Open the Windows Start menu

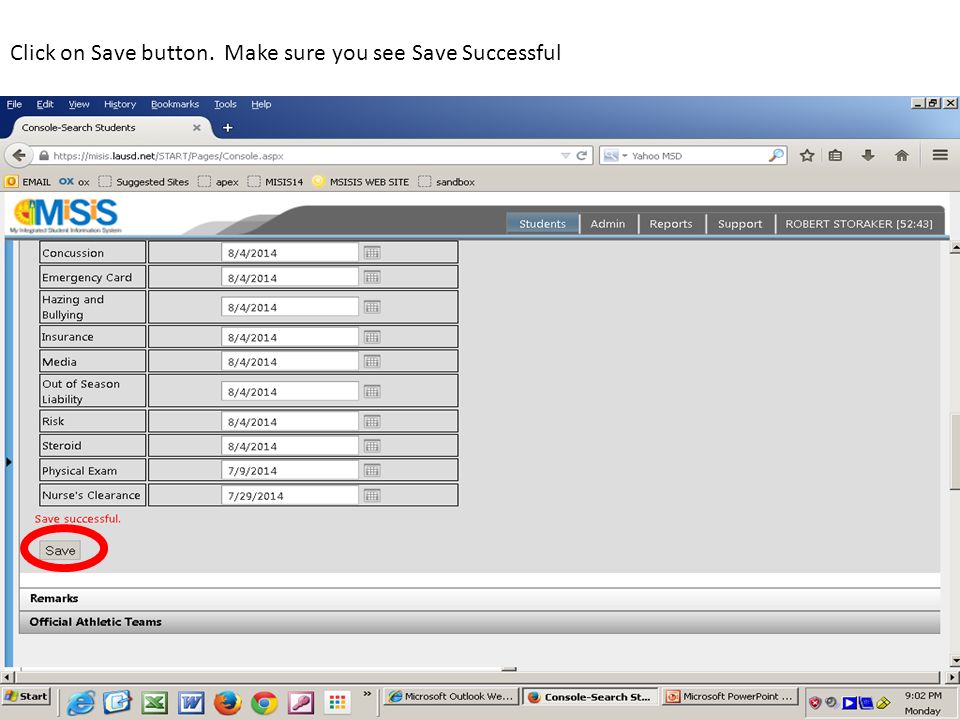point(26,696)
